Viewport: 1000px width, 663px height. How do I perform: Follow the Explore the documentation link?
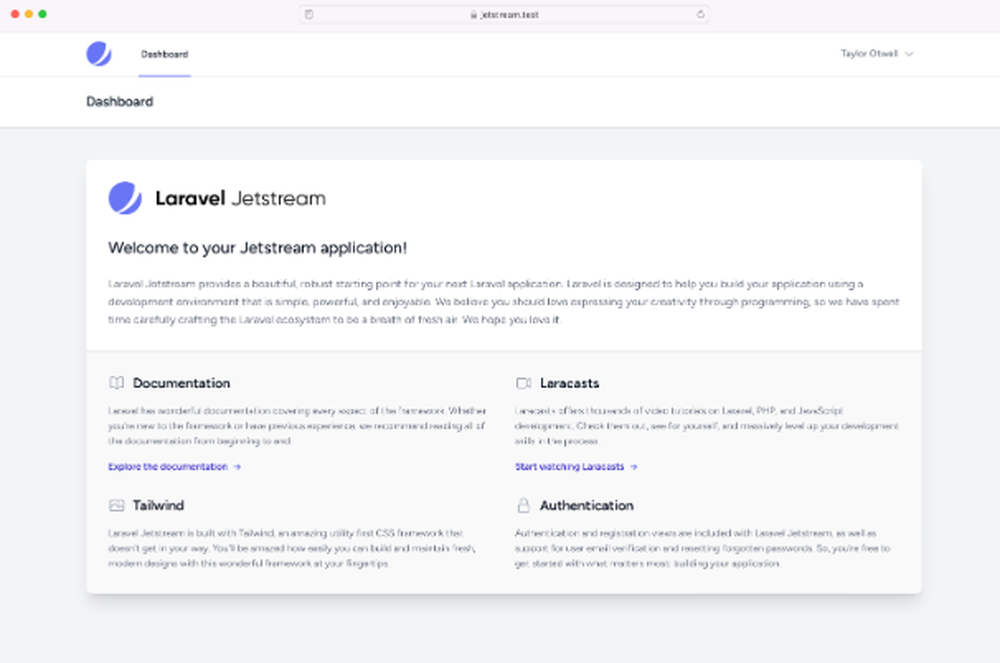click(168, 467)
